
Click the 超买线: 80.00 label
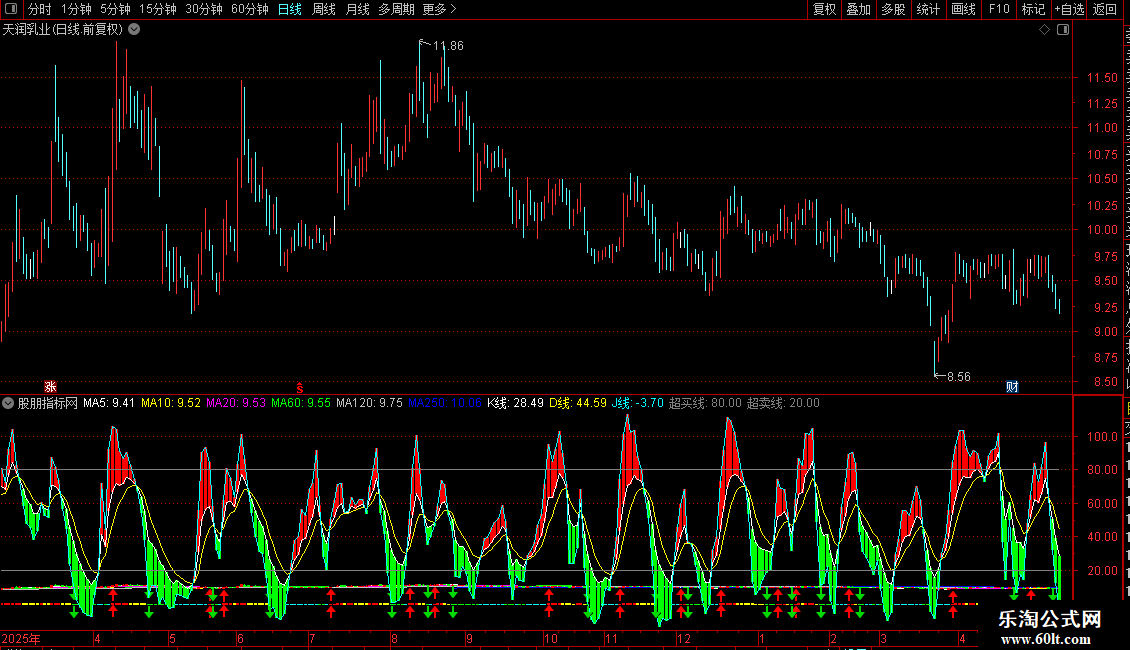(705, 403)
